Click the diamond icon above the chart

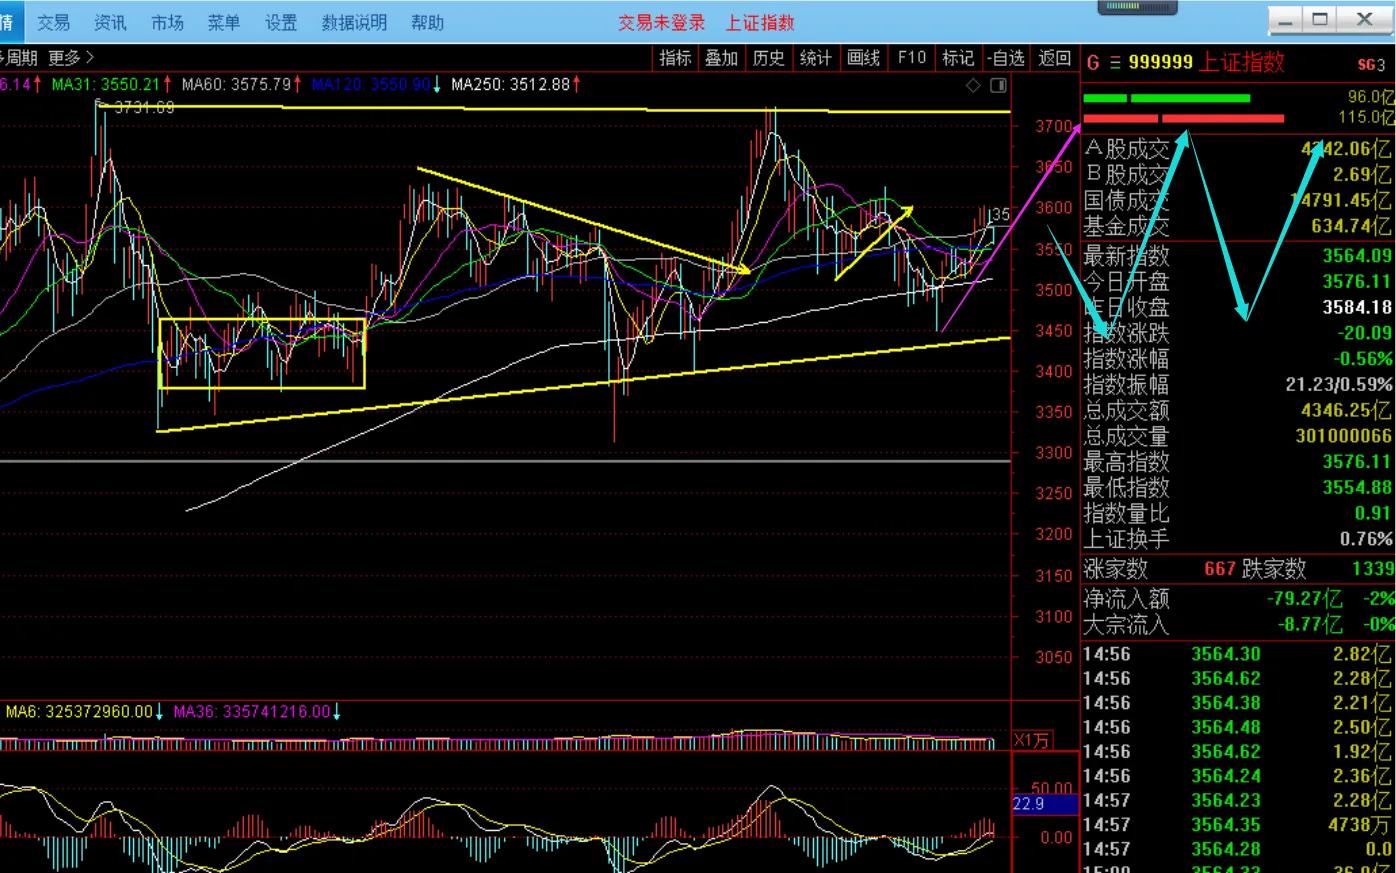pyautogui.click(x=973, y=85)
